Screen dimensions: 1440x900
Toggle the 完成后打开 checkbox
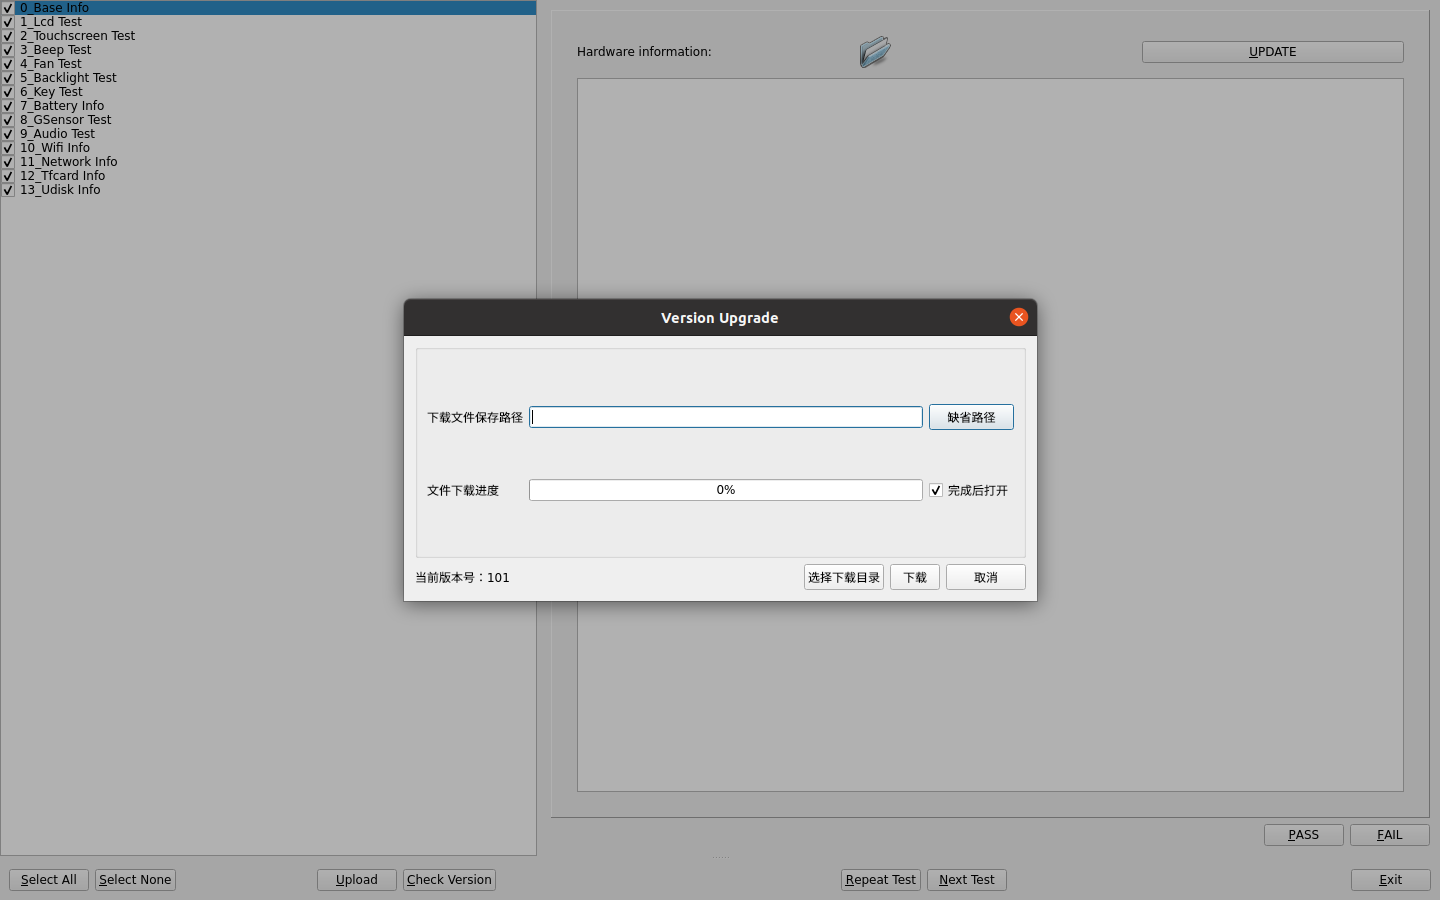pyautogui.click(x=936, y=490)
